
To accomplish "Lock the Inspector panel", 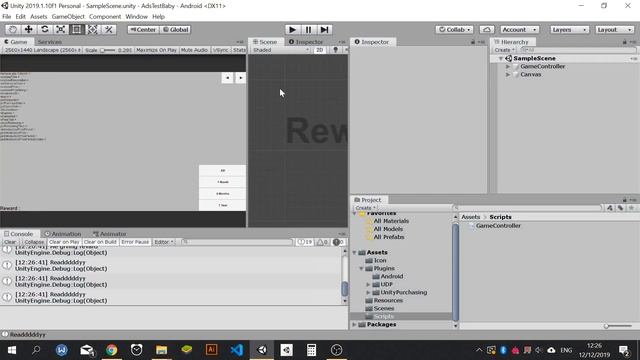I will (x=473, y=42).
